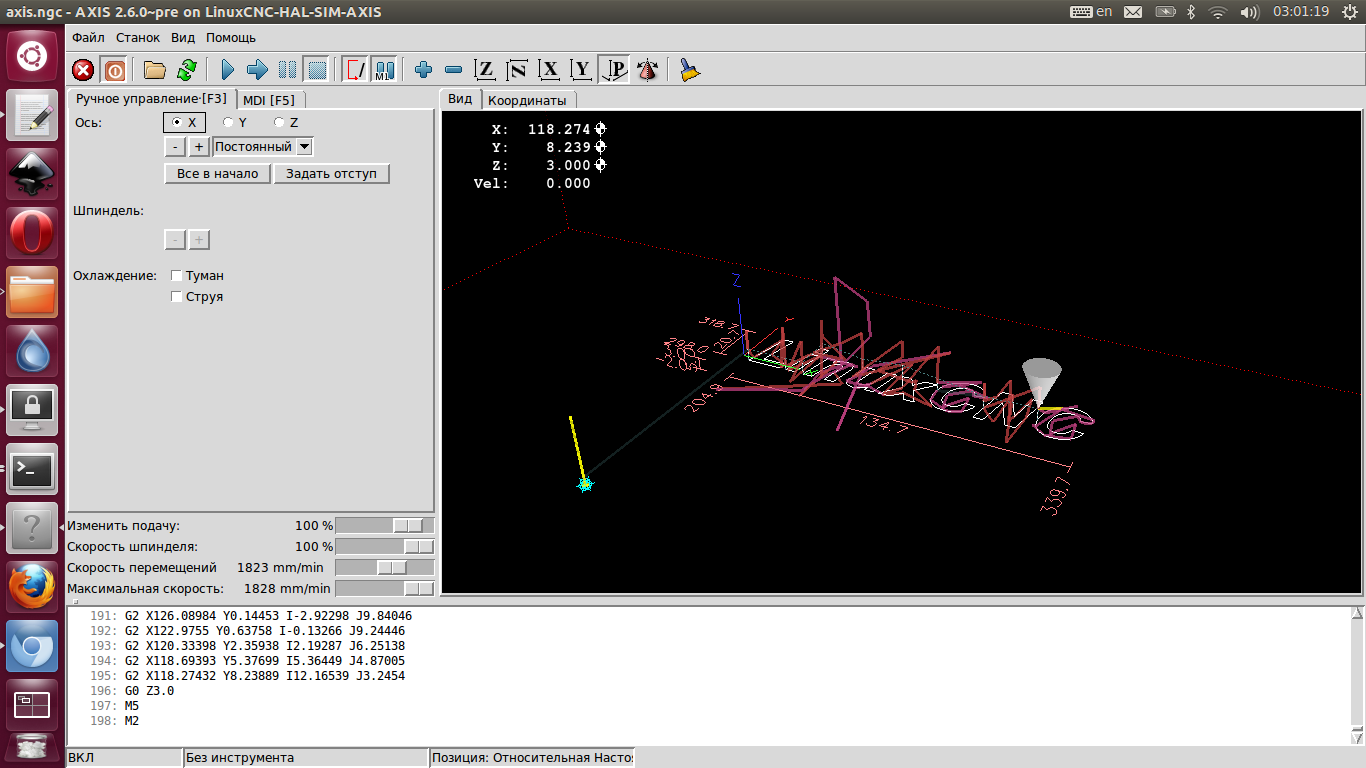This screenshot has width=1366, height=768.
Task: Open the Координаты tab
Action: click(x=527, y=100)
